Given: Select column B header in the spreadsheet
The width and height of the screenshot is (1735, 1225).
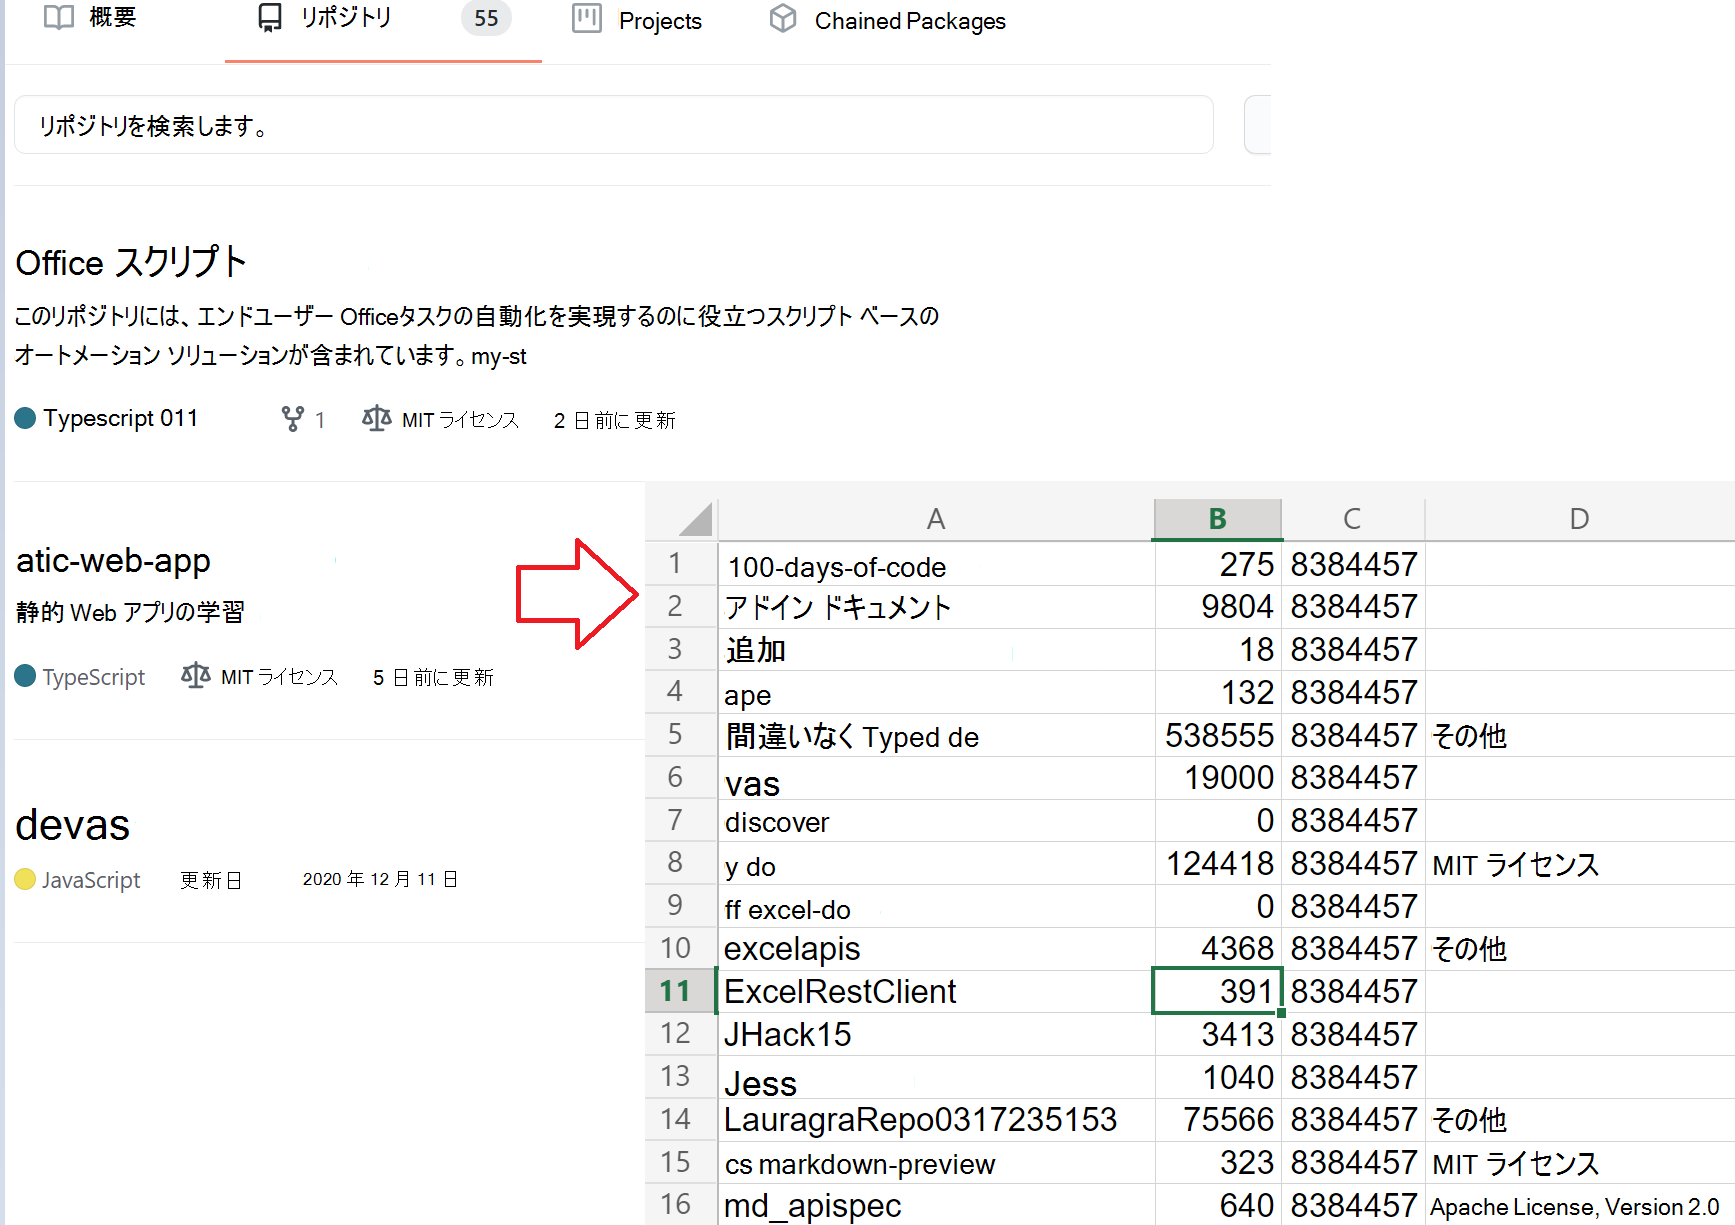Looking at the screenshot, I should [1217, 518].
